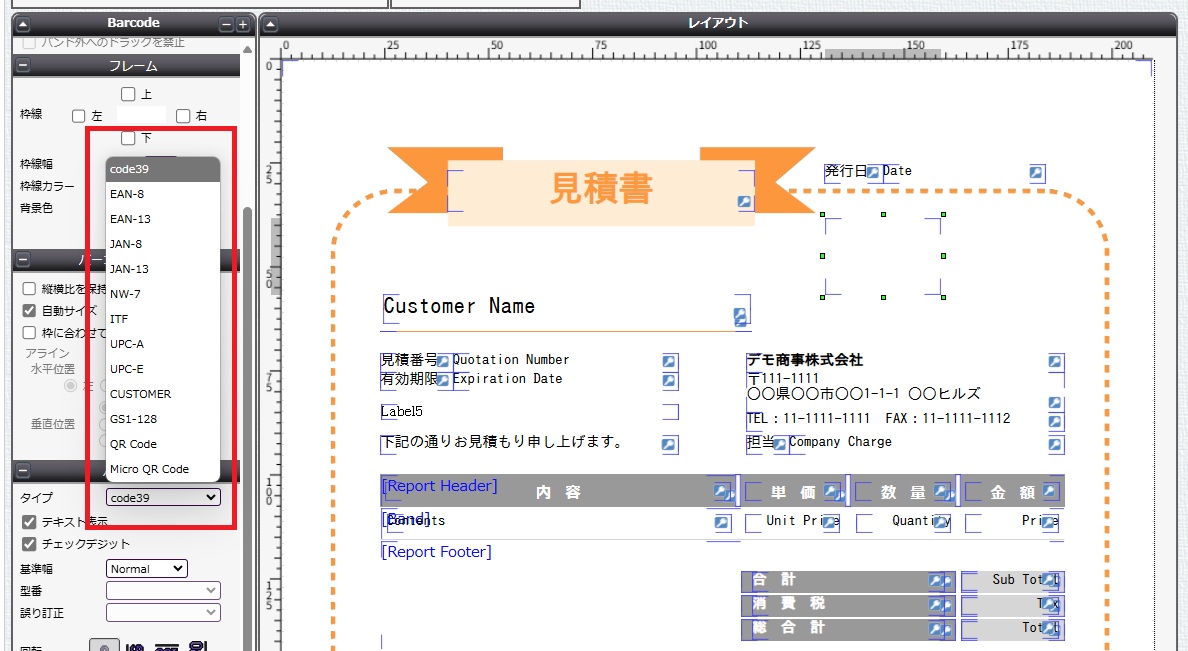Click the plus icon in Barcode panel header
Viewport: 1188px width, 651px height.
pos(243,23)
